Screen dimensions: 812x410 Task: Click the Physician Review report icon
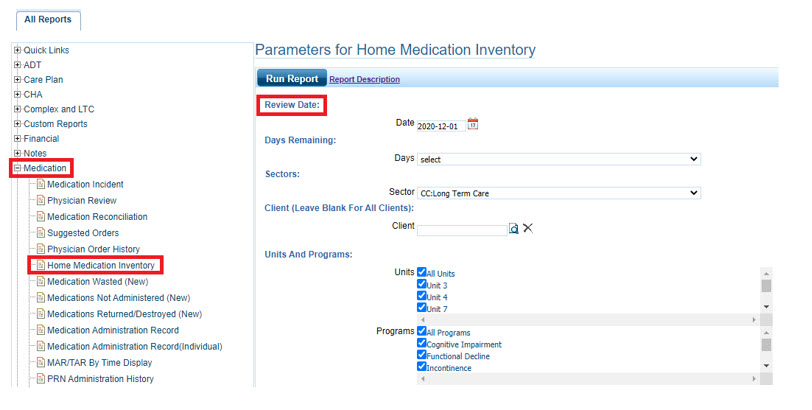coord(40,201)
